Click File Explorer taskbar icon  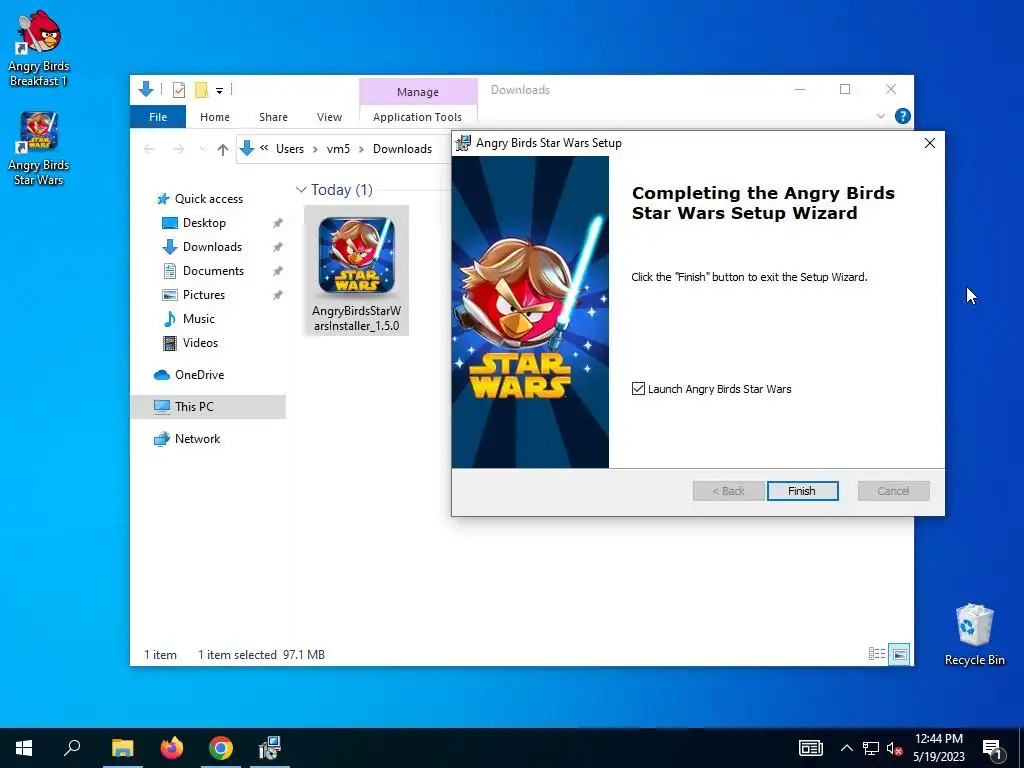122,748
